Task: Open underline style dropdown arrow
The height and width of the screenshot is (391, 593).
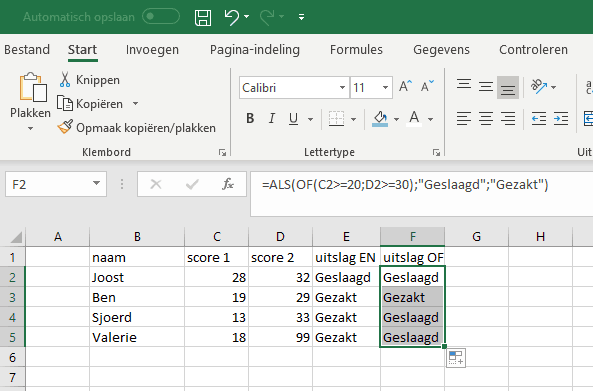Action: tap(310, 119)
